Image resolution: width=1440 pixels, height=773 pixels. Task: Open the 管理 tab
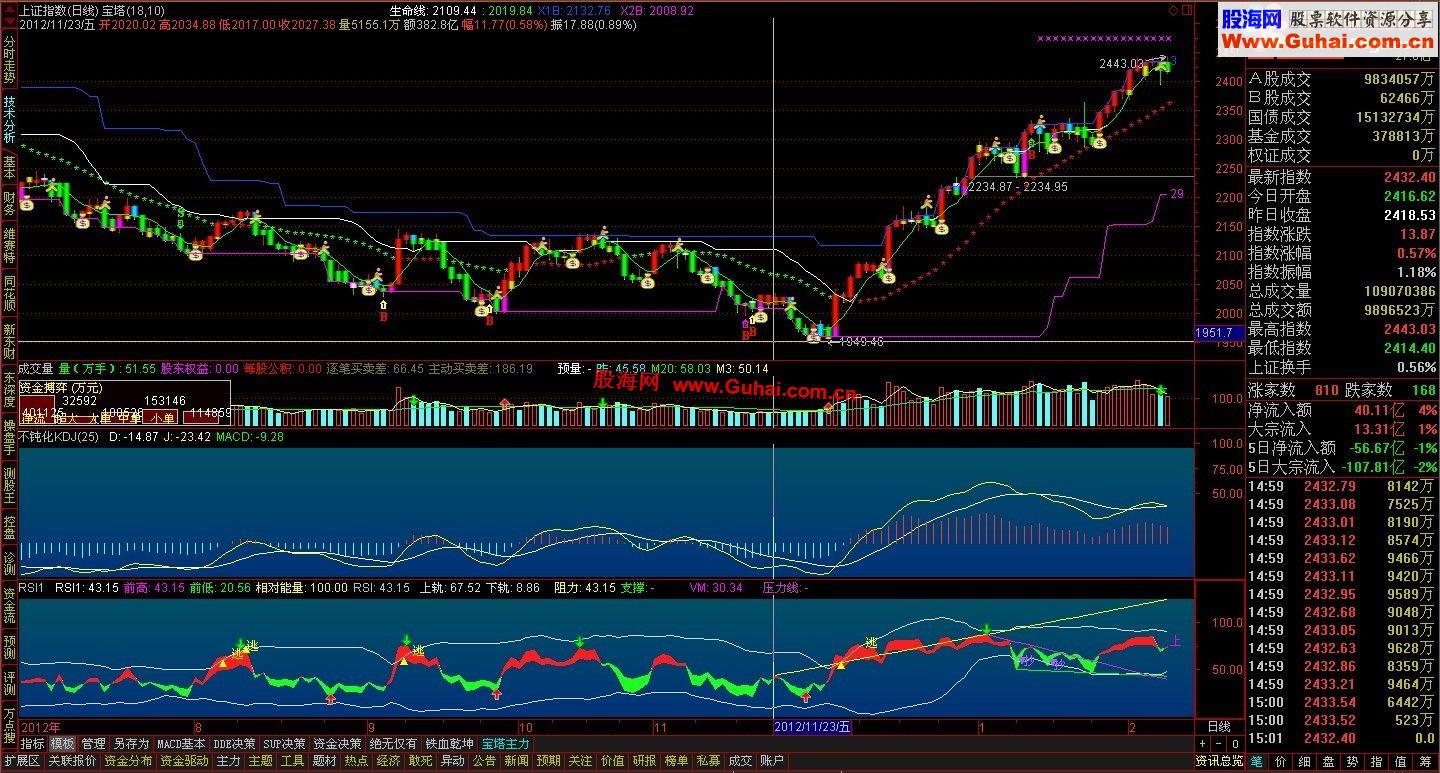93,744
